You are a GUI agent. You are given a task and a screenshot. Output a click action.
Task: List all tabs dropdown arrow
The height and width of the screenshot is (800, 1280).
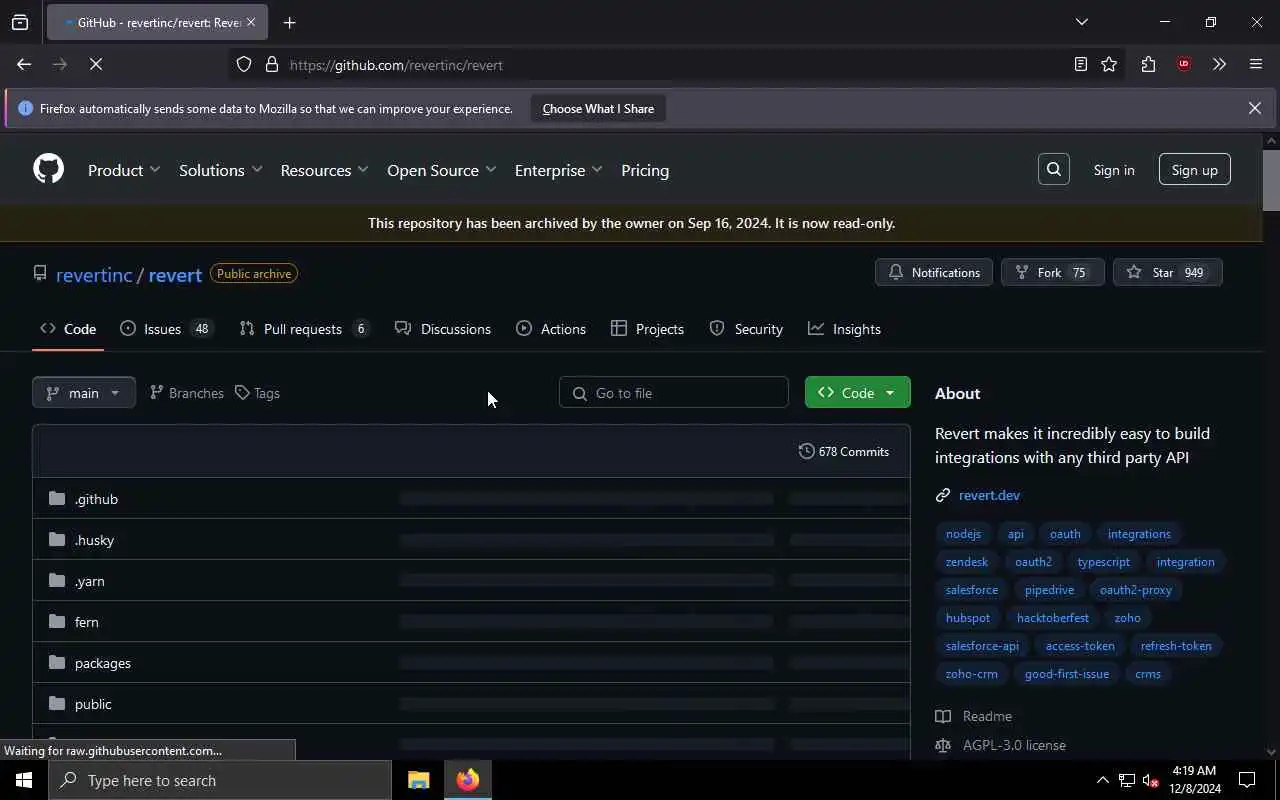pos(1081,22)
